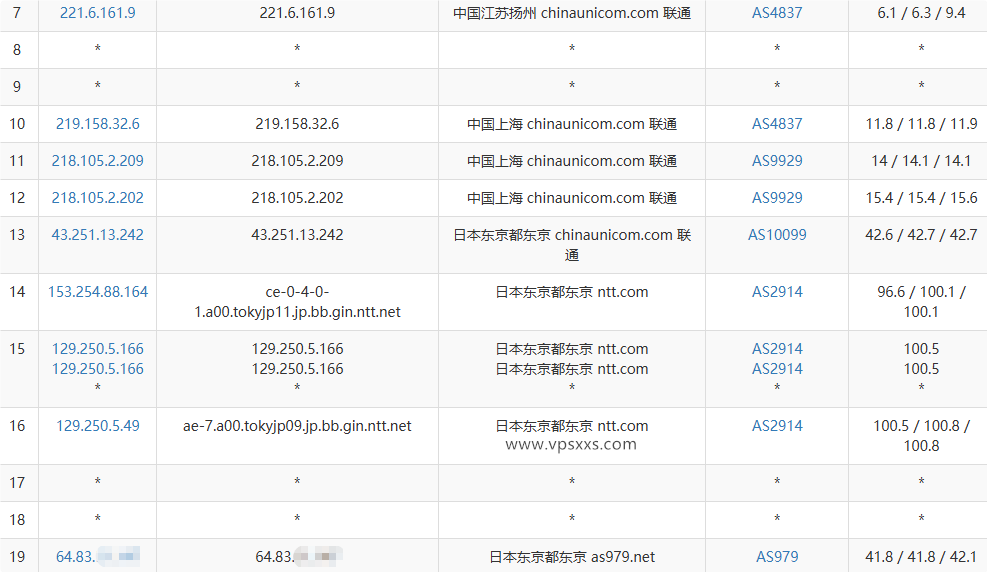Select plain-text hostname 218.105.2.209 in hop 11

point(297,161)
